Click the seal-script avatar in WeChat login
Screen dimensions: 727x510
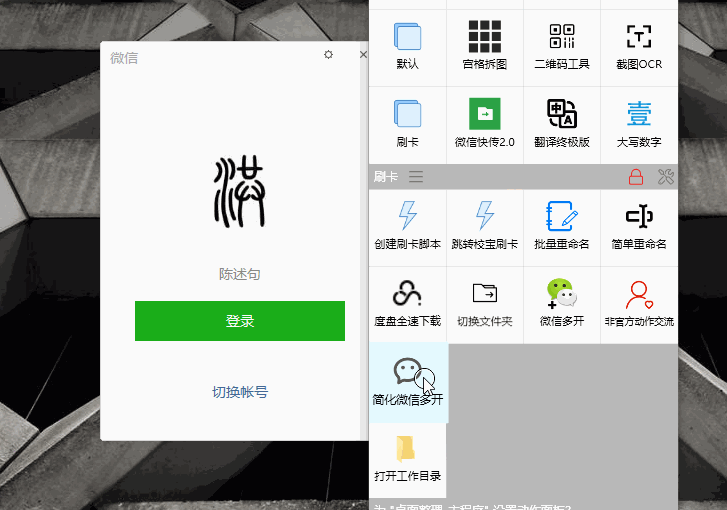239,192
